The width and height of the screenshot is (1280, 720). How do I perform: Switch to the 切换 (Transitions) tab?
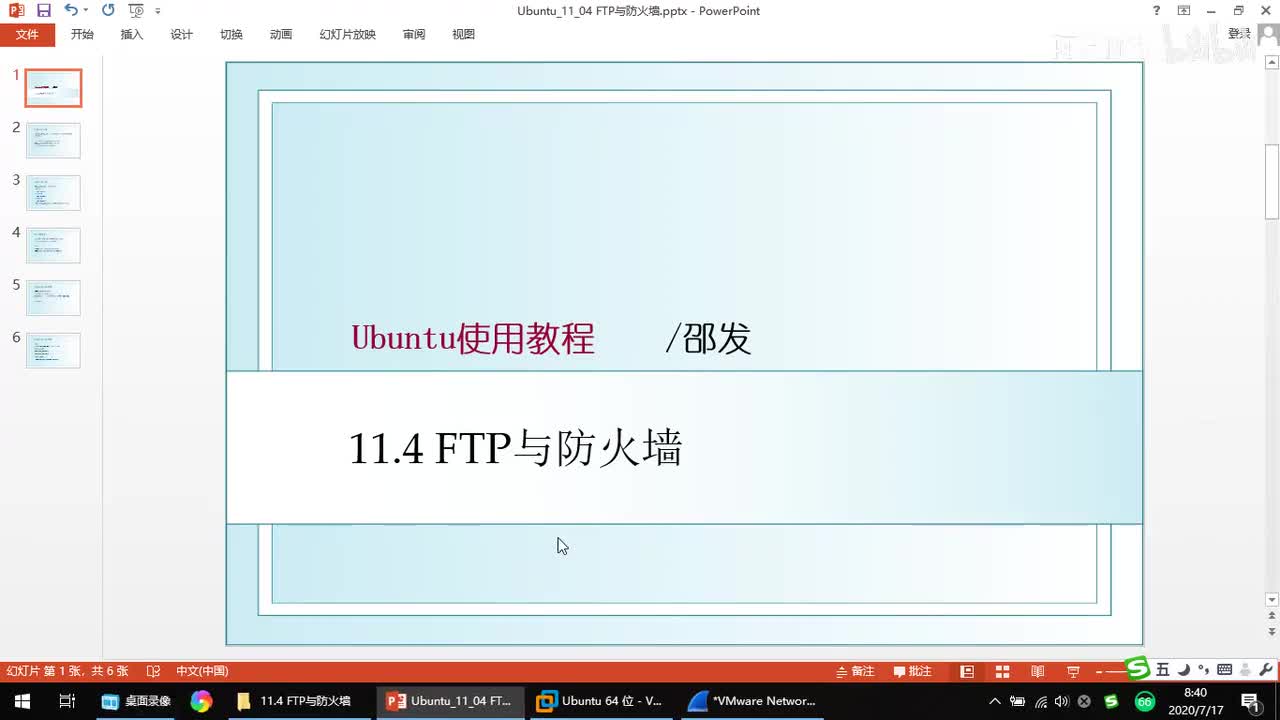coord(231,34)
